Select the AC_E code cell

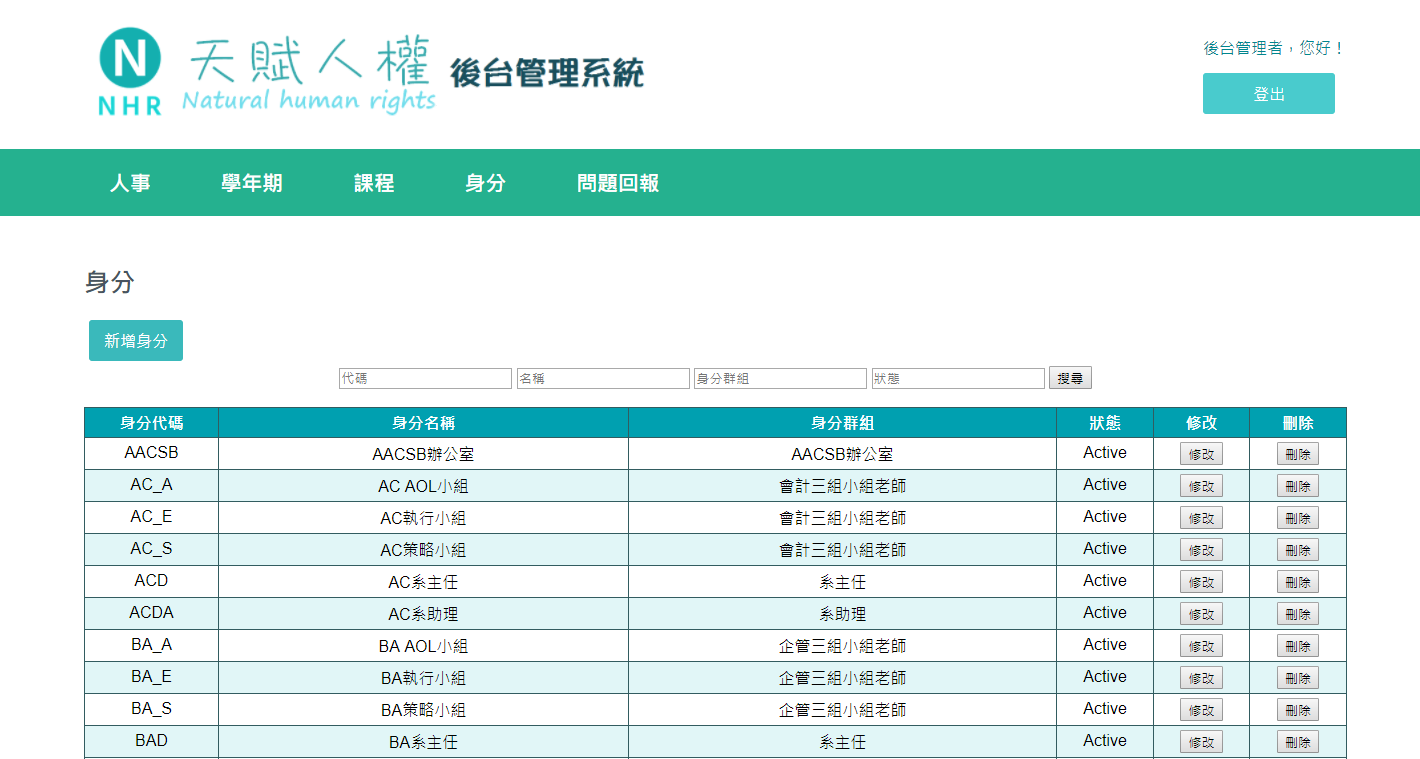pos(151,517)
